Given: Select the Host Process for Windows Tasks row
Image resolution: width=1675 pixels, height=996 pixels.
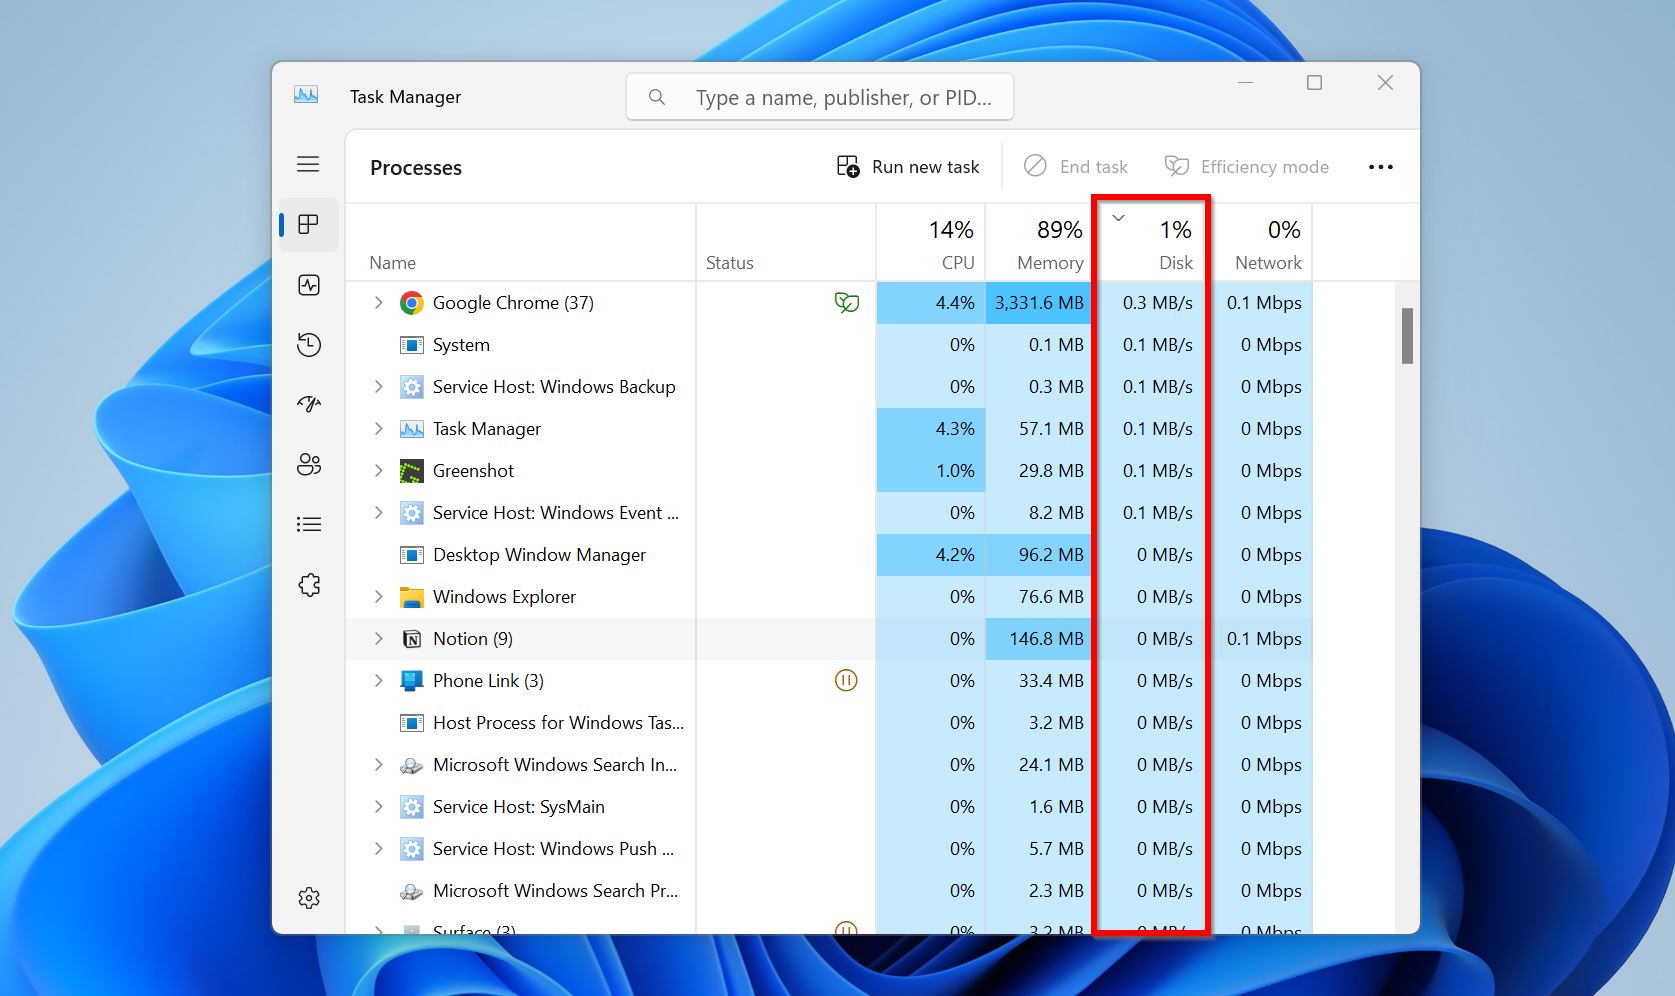Looking at the screenshot, I should (x=828, y=723).
